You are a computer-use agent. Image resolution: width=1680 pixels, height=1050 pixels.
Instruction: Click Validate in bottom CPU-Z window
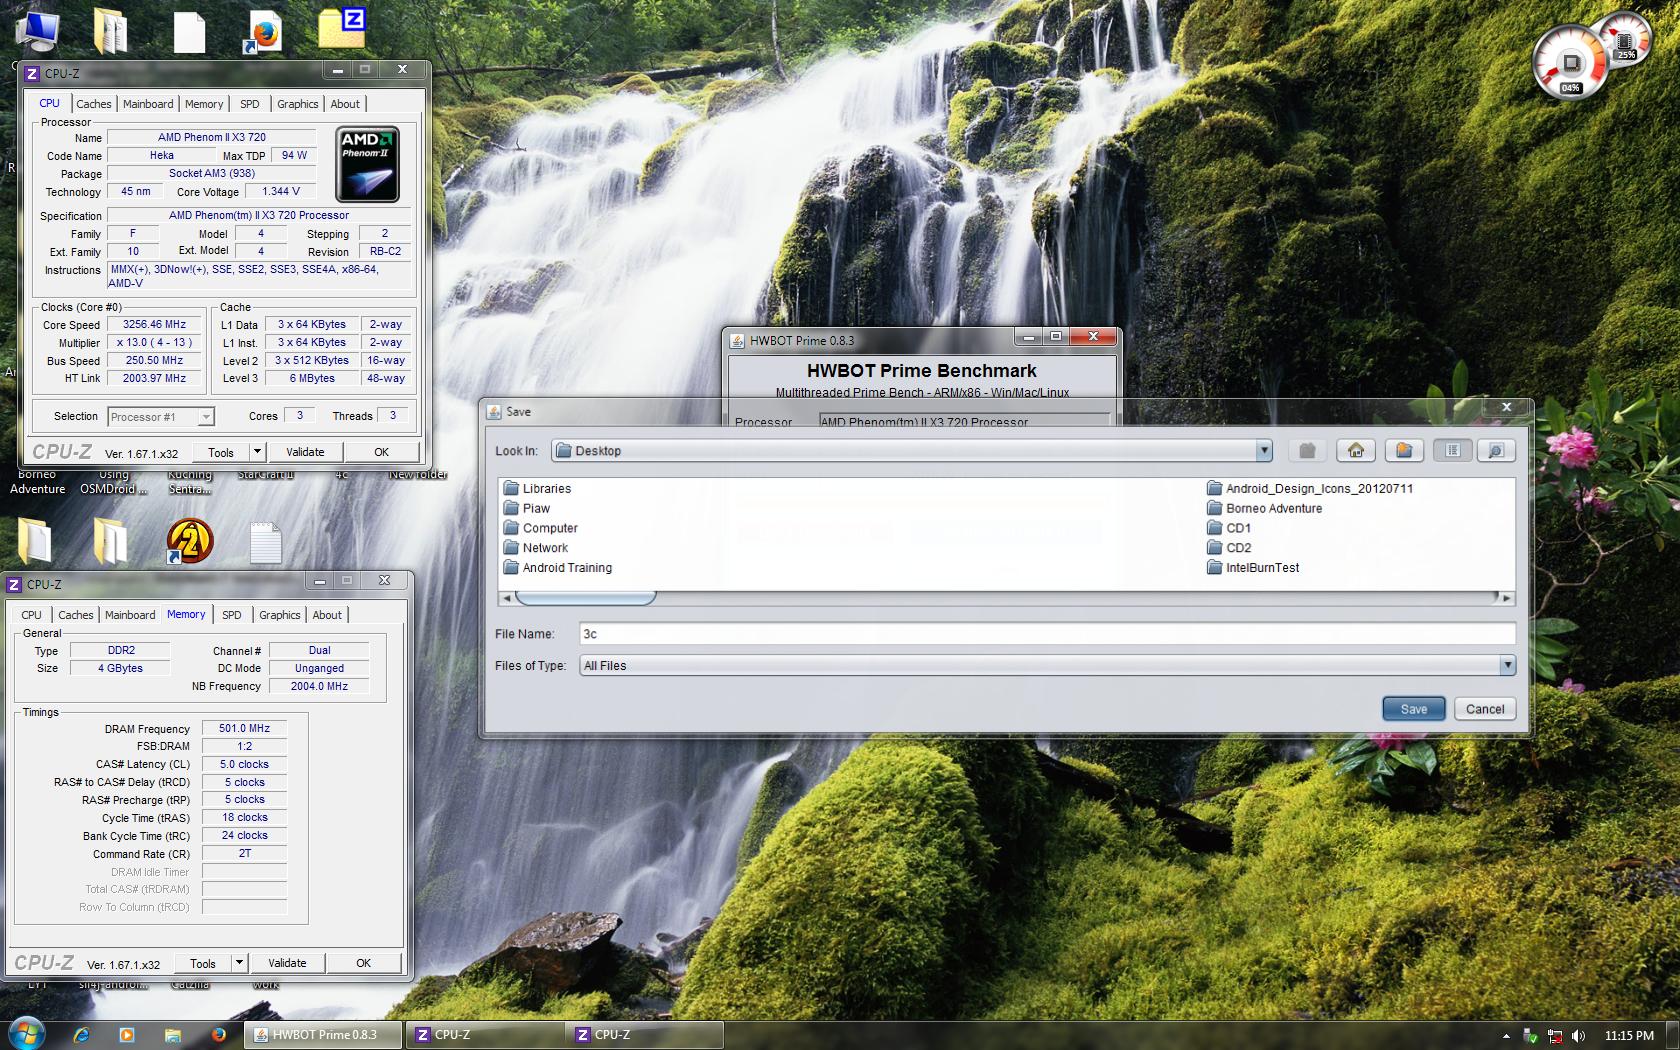(x=287, y=963)
